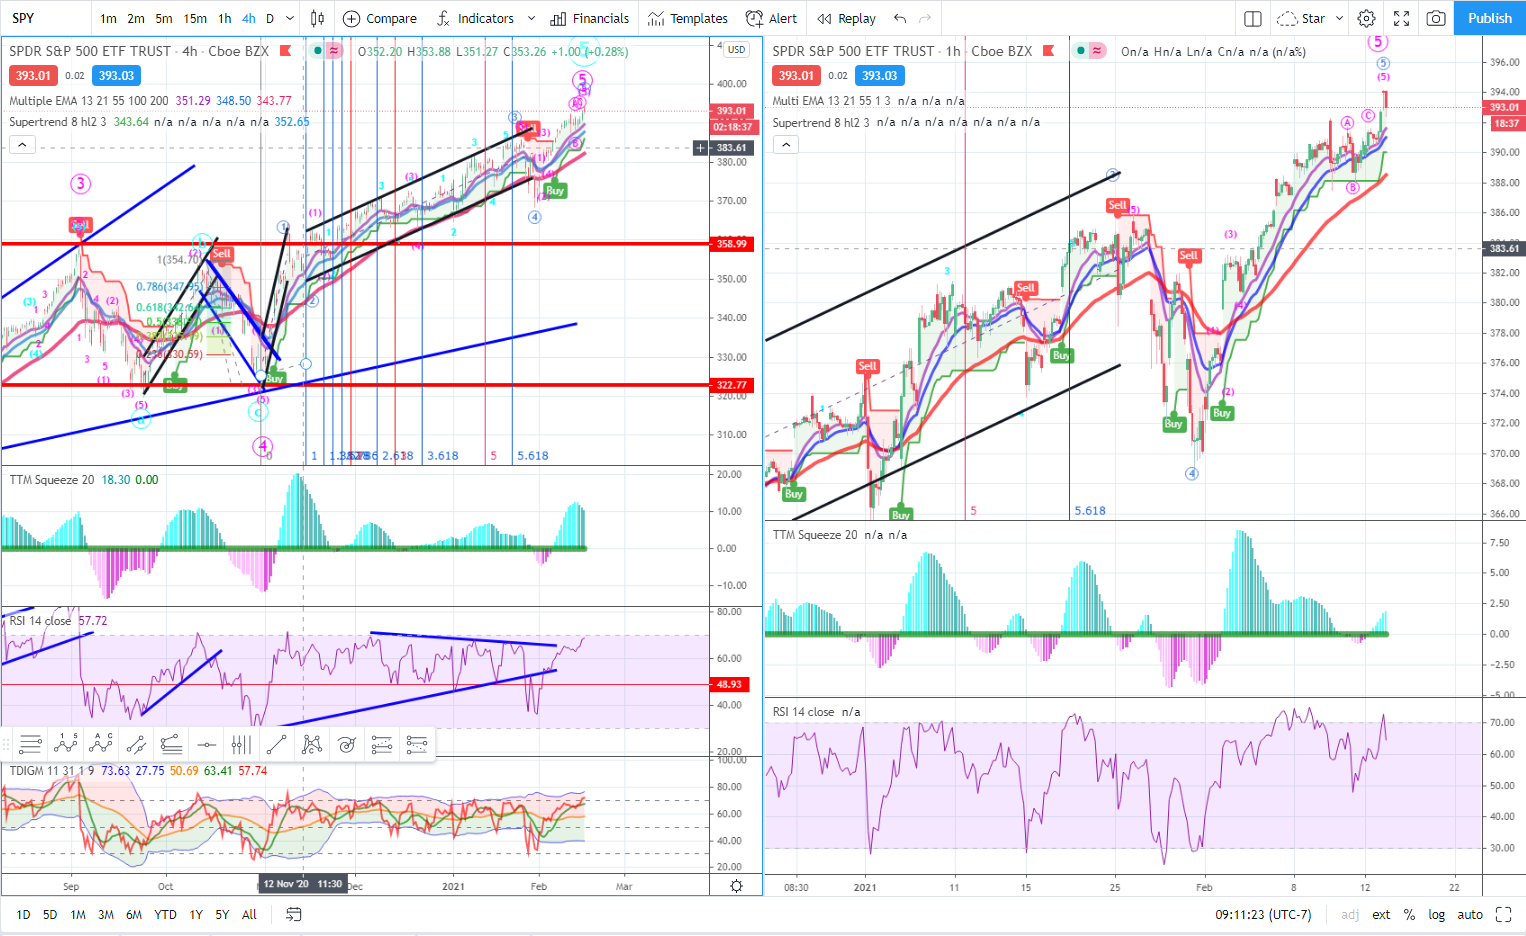
Task: Toggle auto scale mode
Action: click(x=1470, y=914)
